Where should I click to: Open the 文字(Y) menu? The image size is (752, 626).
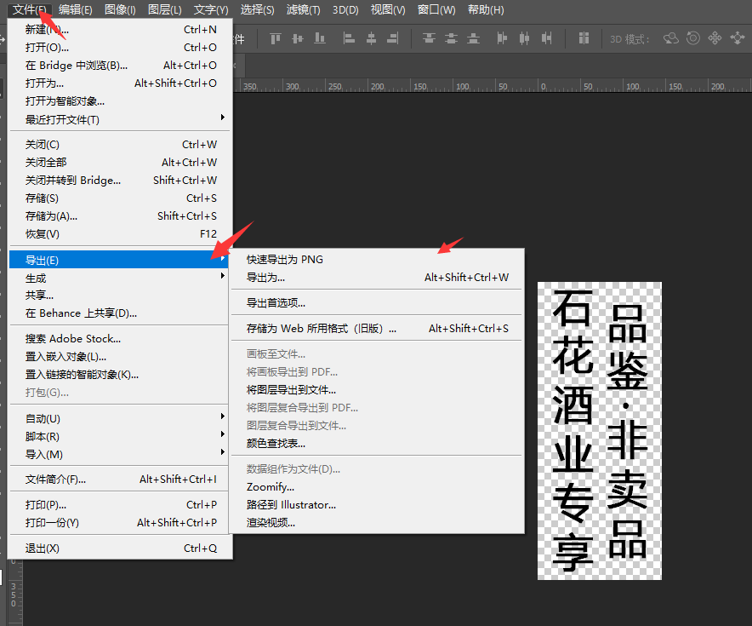tap(211, 10)
